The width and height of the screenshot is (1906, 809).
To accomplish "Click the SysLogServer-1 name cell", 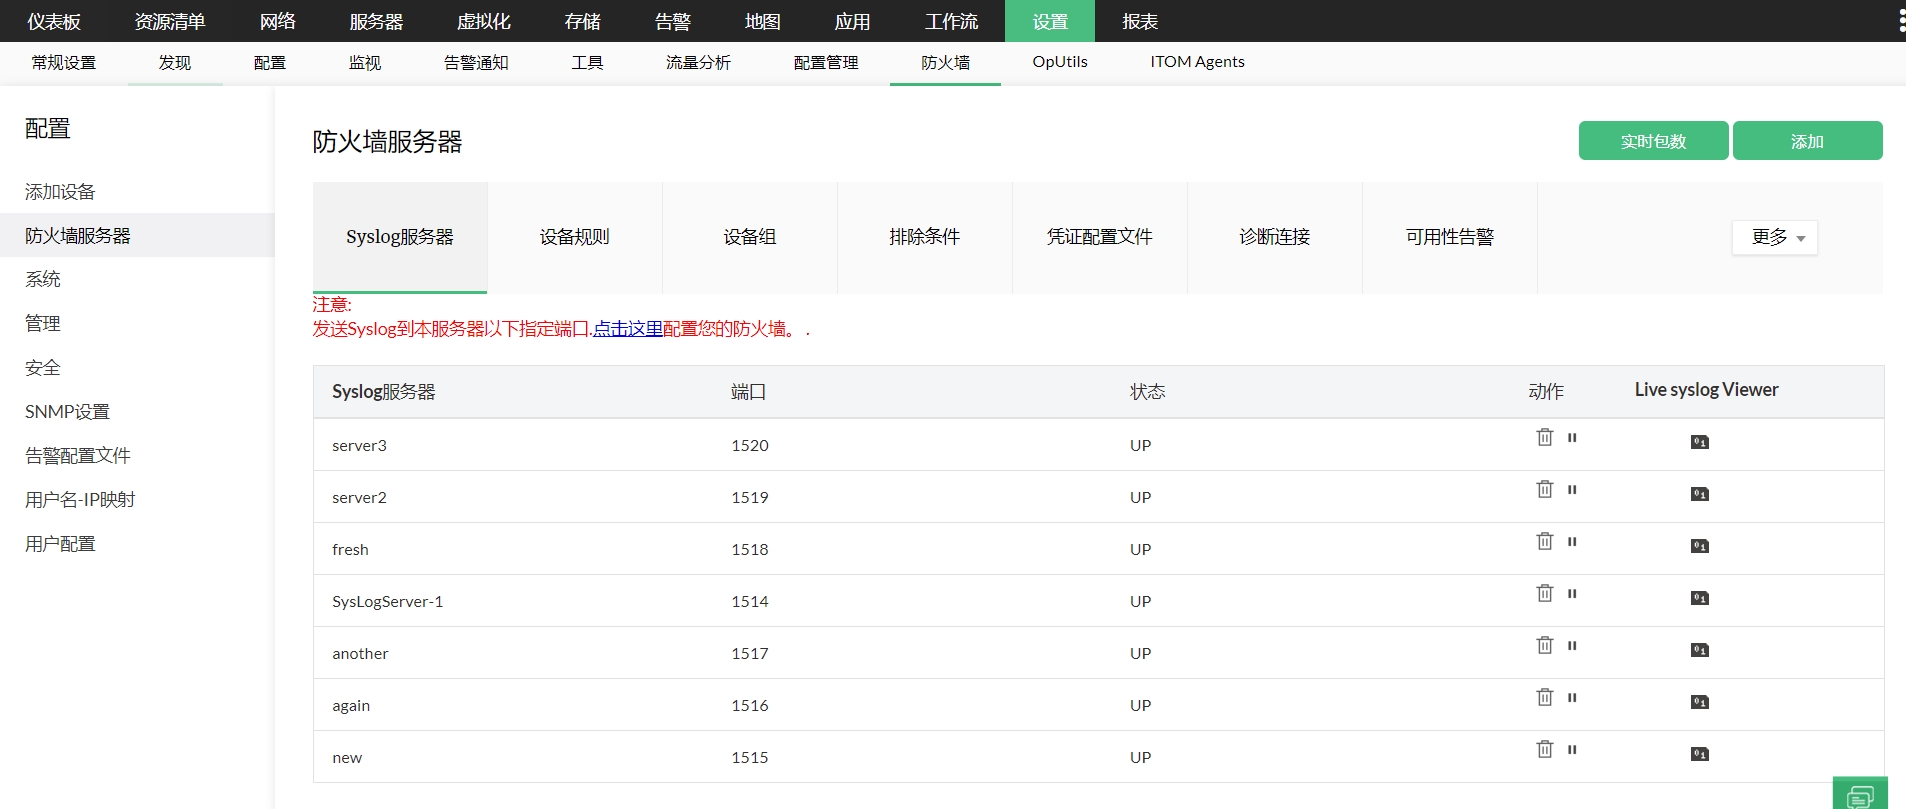I will (388, 601).
